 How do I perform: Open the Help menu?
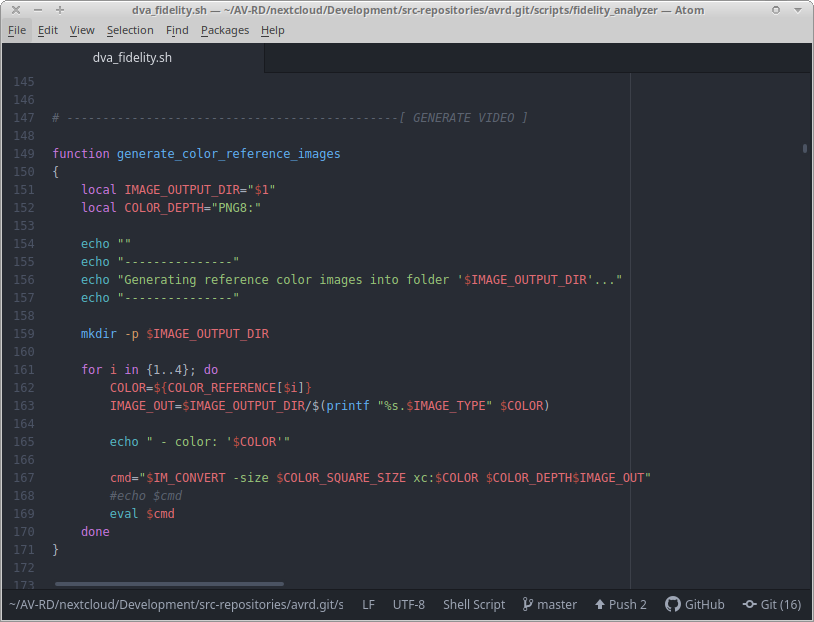[x=272, y=30]
